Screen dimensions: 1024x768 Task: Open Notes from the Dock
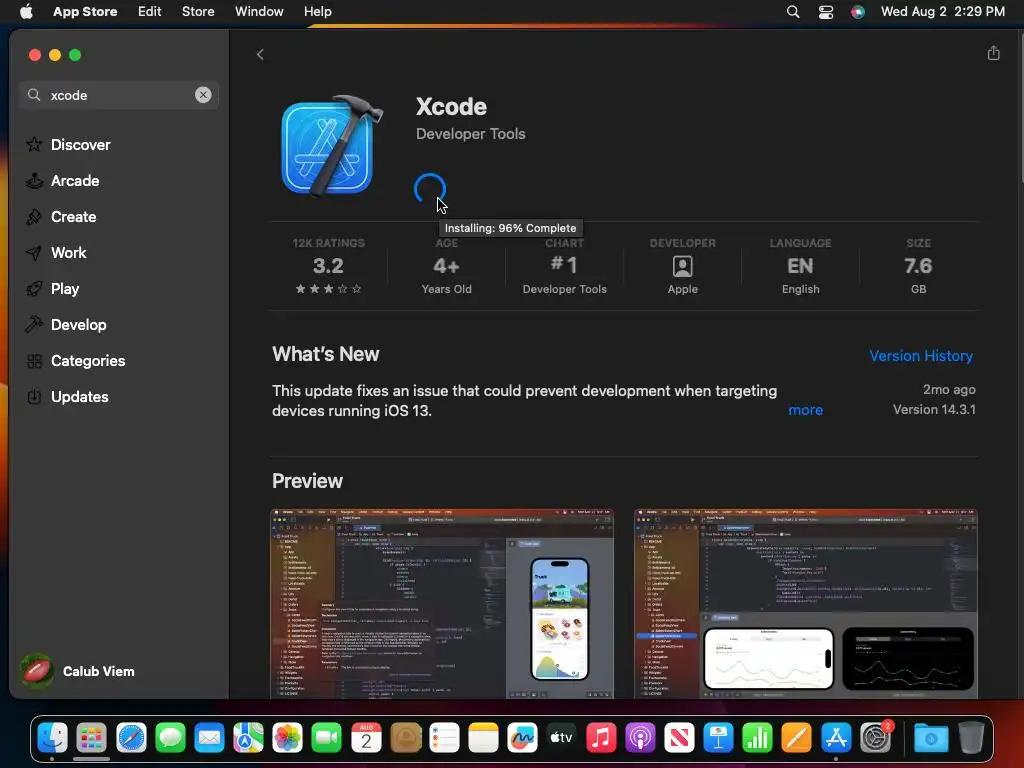click(x=483, y=739)
